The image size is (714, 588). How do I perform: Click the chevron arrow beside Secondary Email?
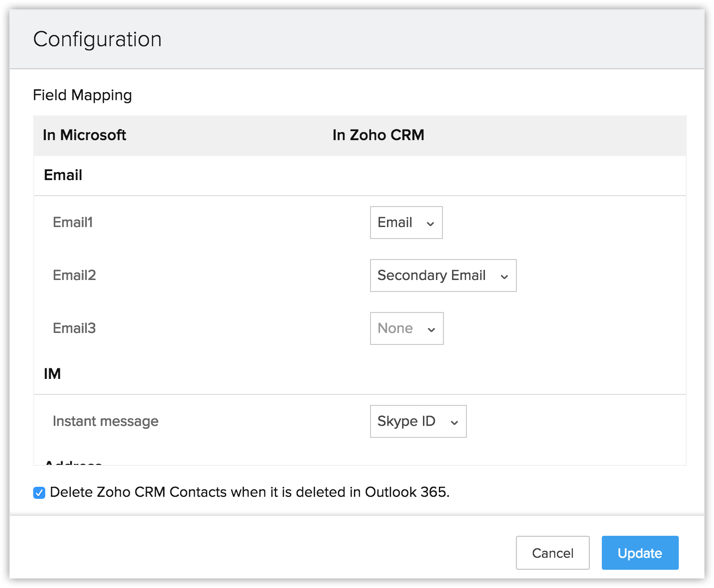(504, 277)
